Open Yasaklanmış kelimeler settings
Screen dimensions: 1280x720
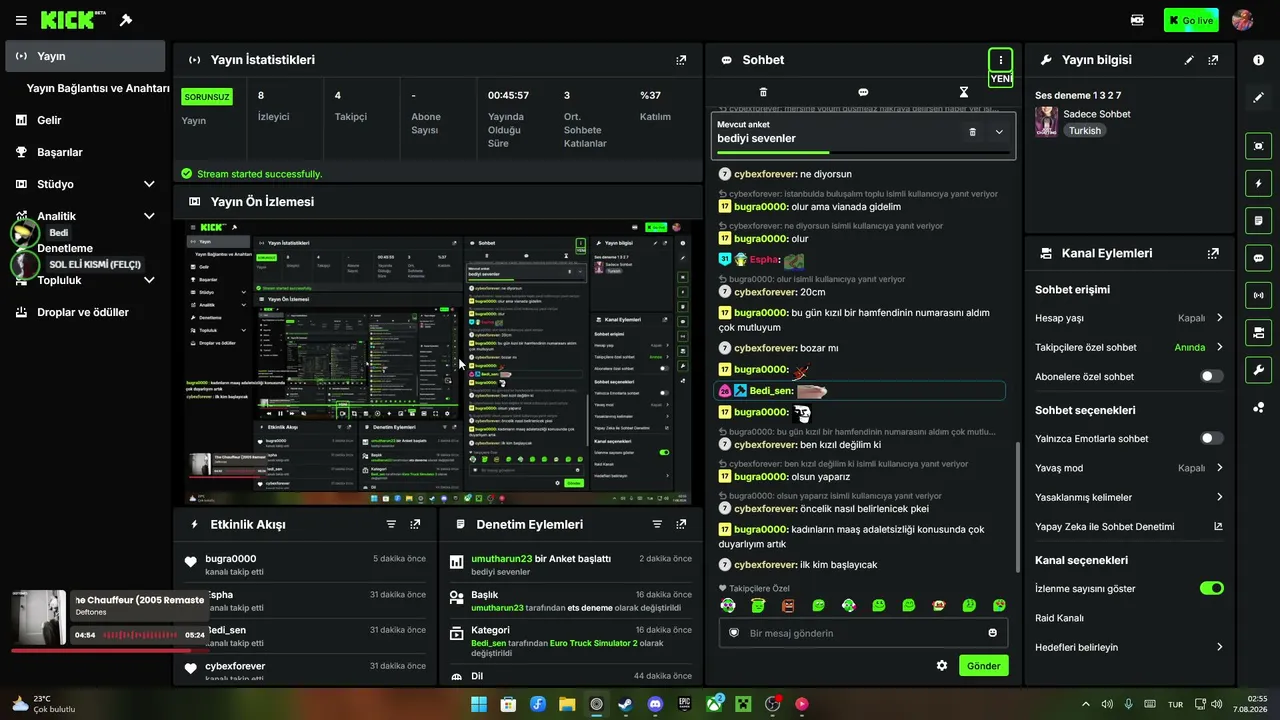1130,497
